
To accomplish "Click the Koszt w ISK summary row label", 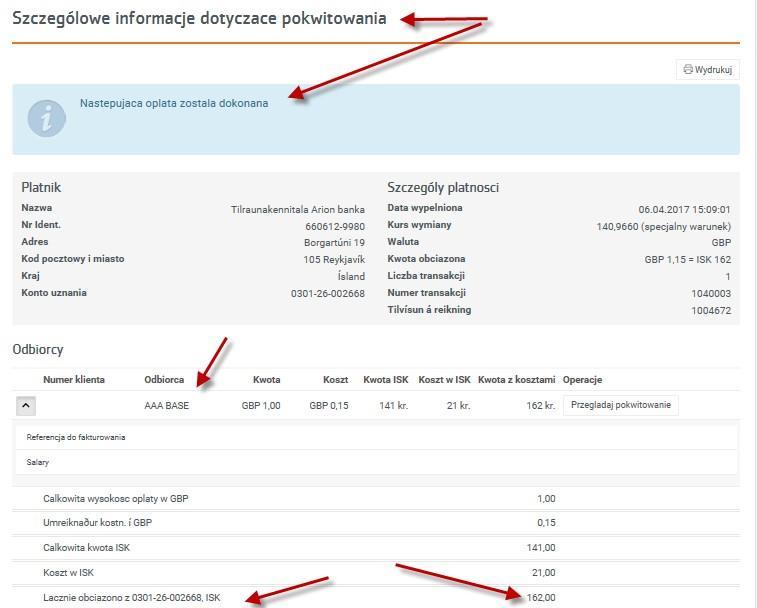I will pyautogui.click(x=68, y=573).
